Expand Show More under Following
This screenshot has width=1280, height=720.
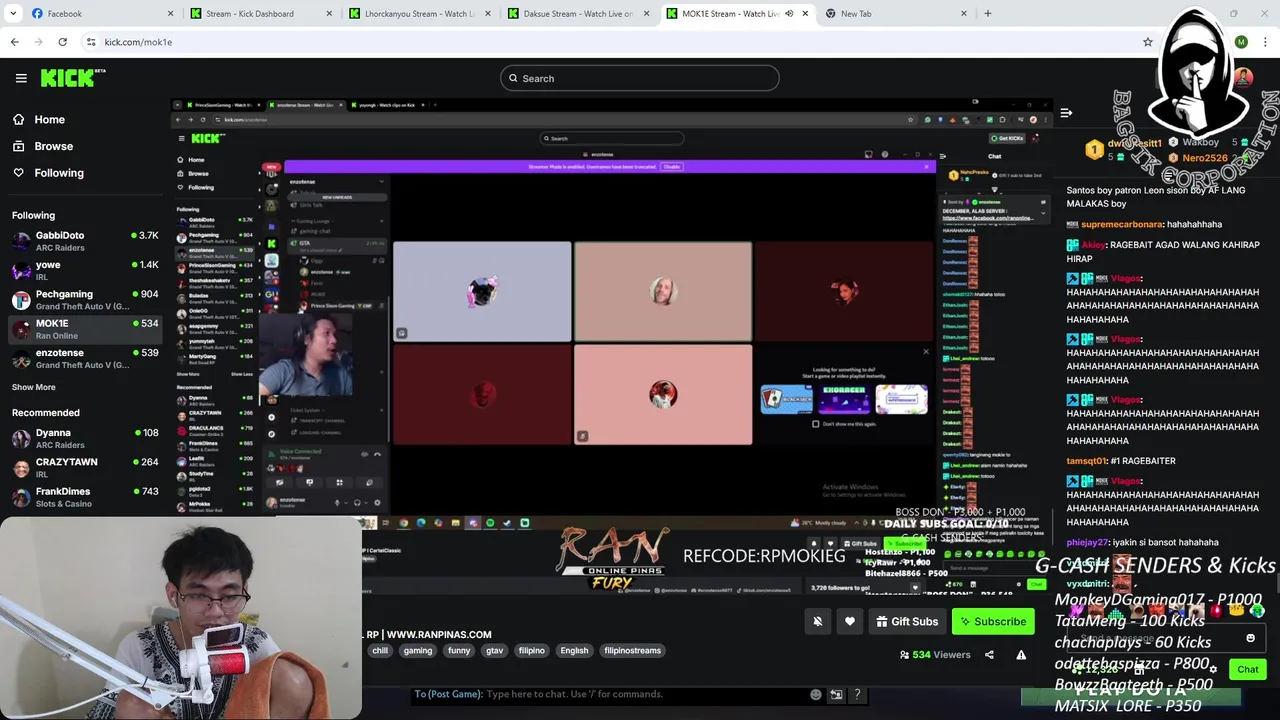pos(34,387)
